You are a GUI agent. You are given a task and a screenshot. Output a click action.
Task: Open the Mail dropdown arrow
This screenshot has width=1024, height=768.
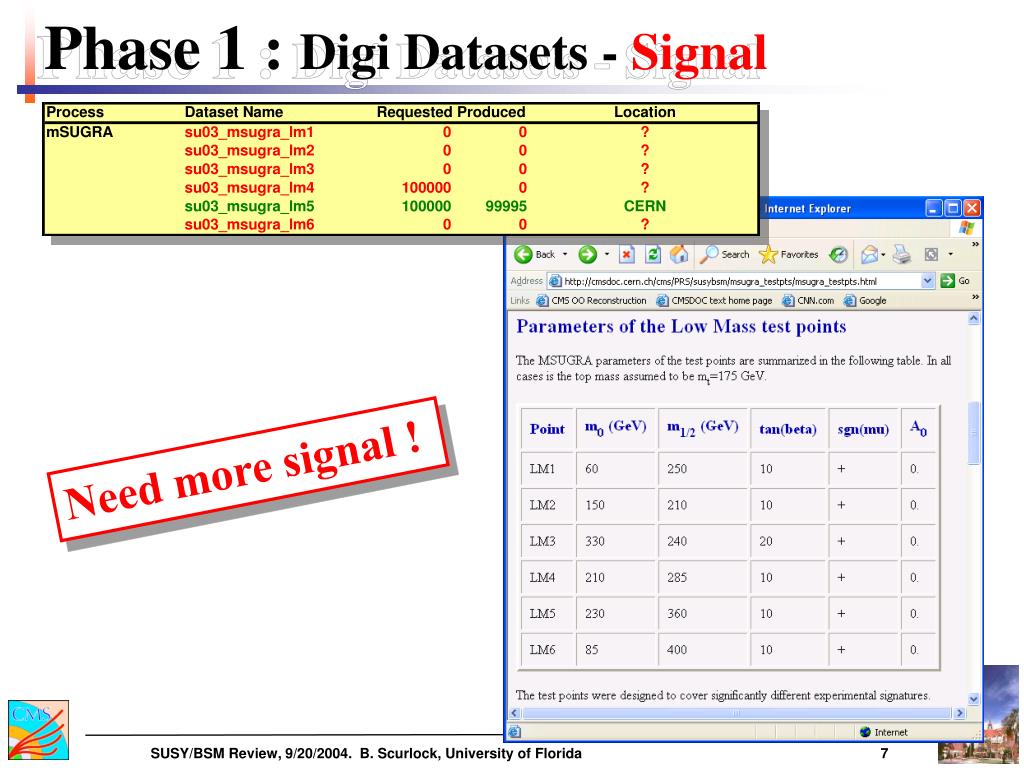pyautogui.click(x=883, y=255)
